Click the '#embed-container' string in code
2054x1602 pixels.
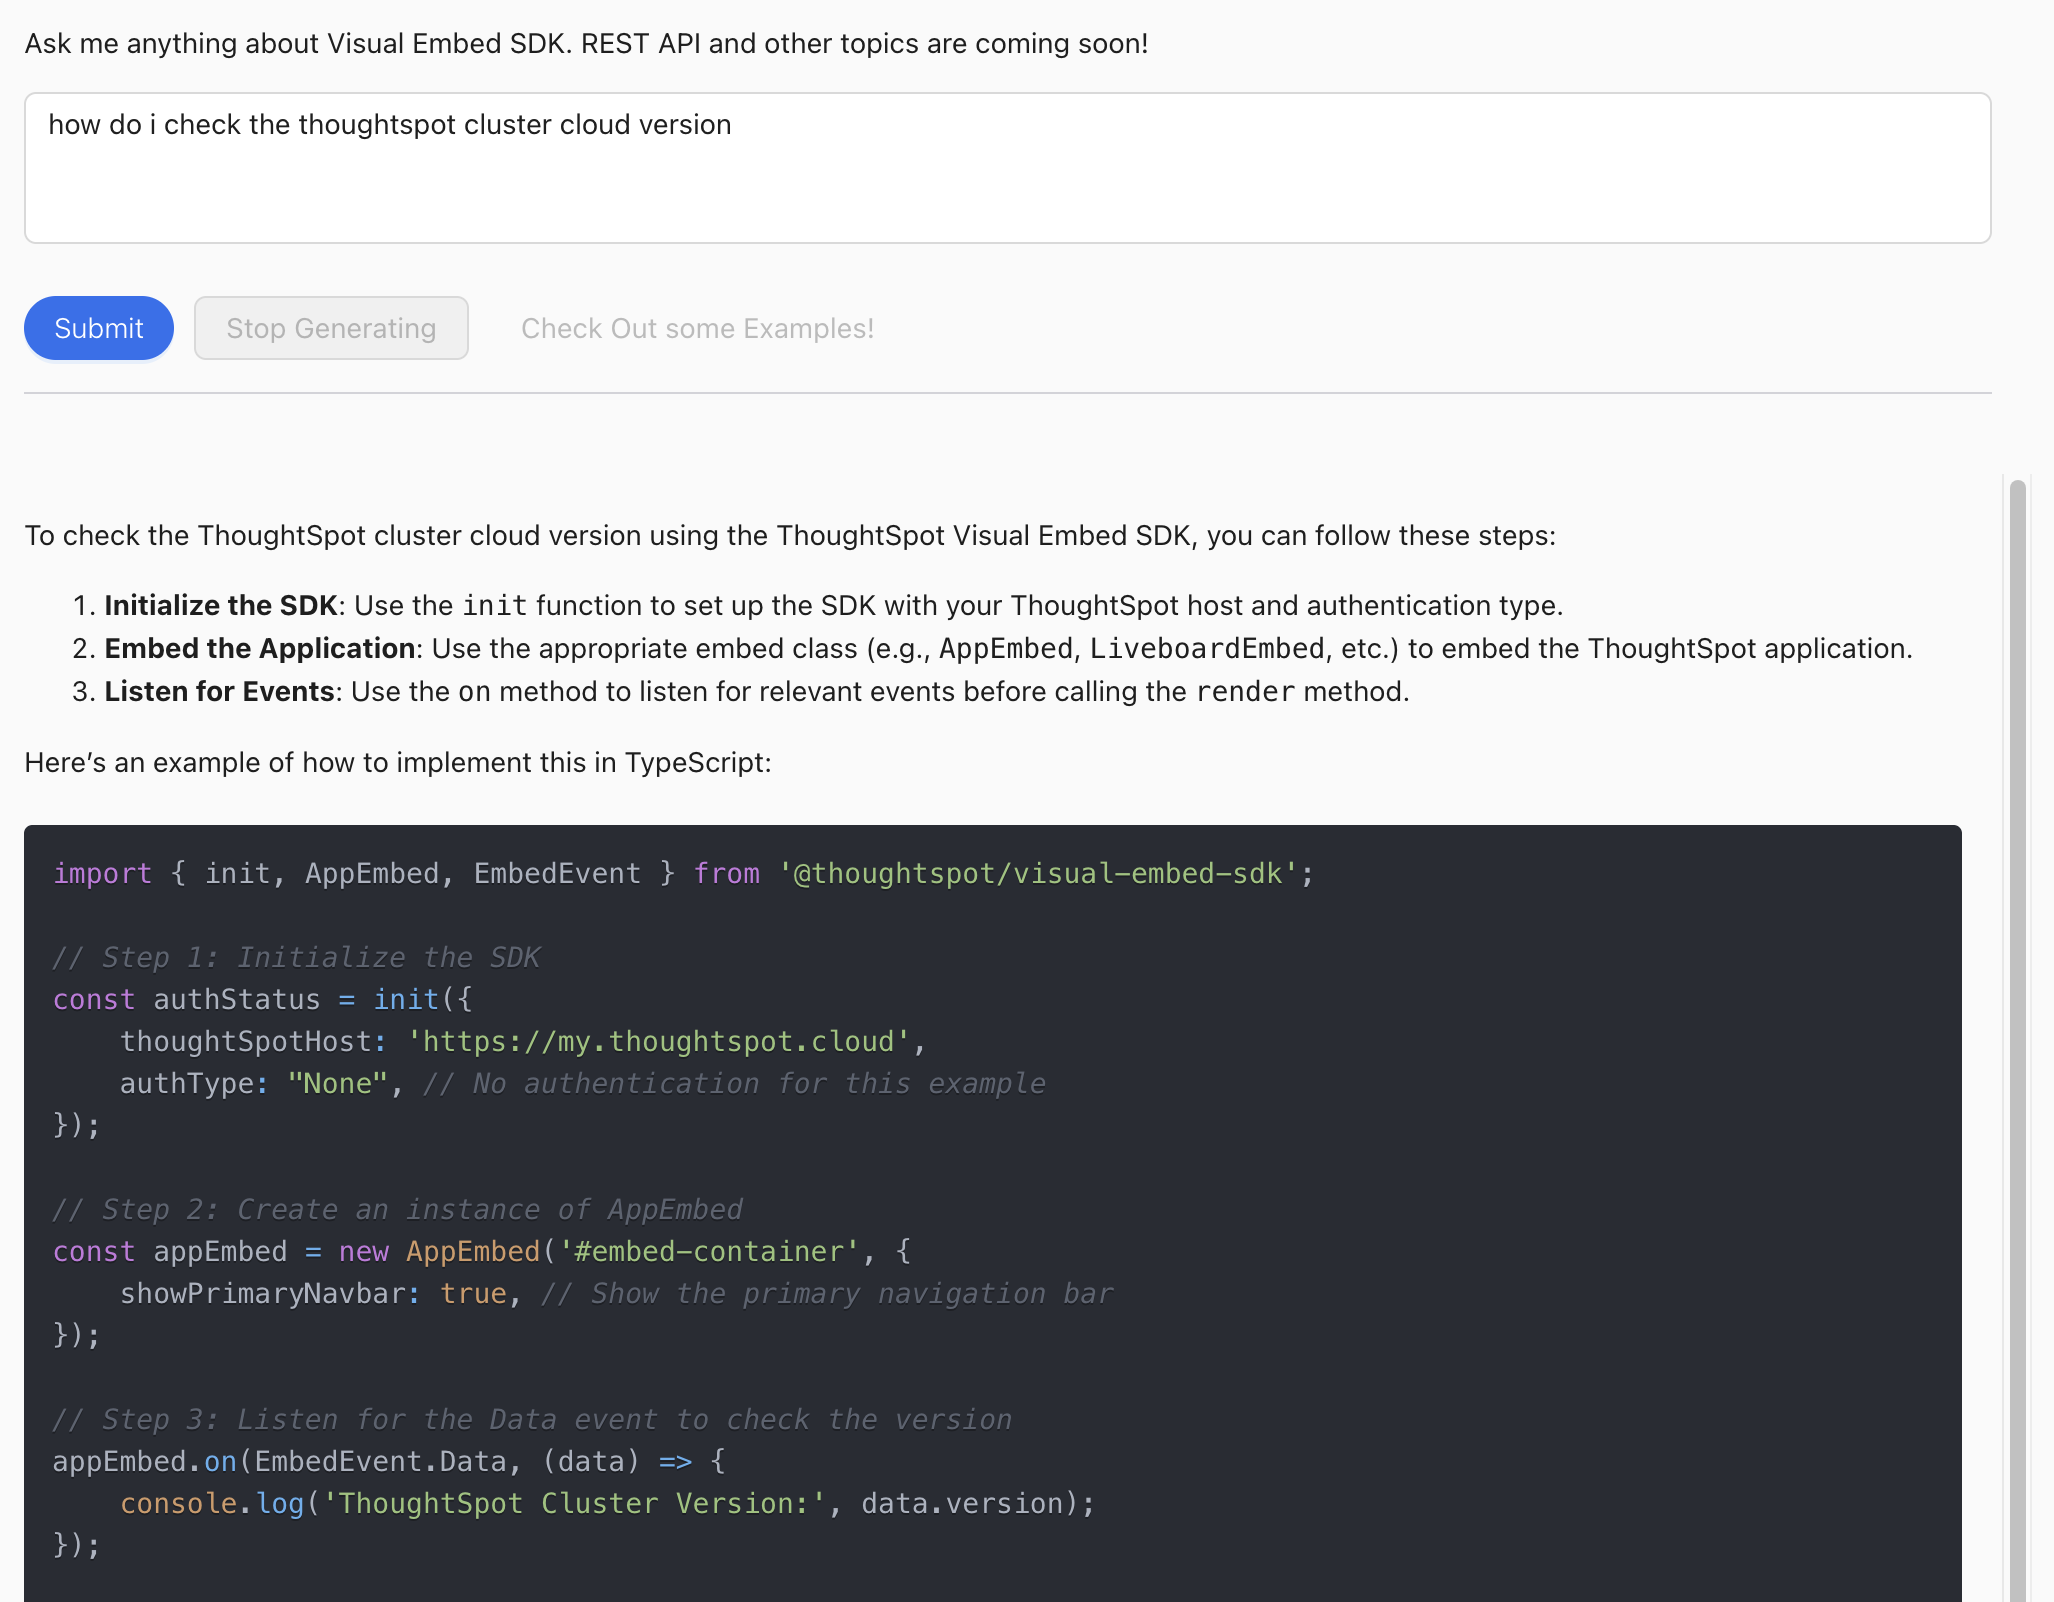tap(709, 1251)
